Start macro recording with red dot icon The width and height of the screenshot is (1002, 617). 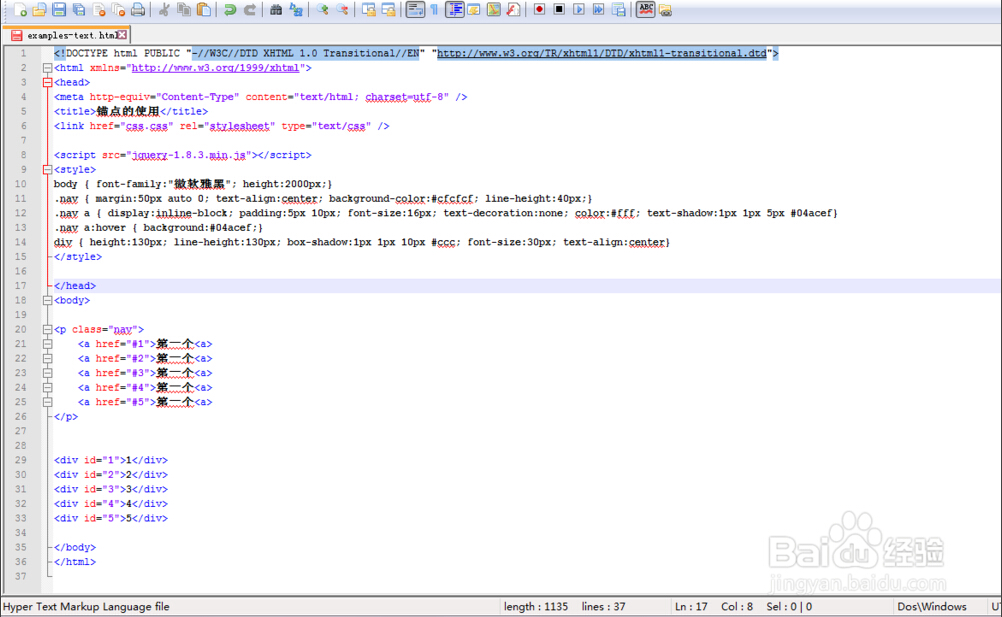[539, 10]
